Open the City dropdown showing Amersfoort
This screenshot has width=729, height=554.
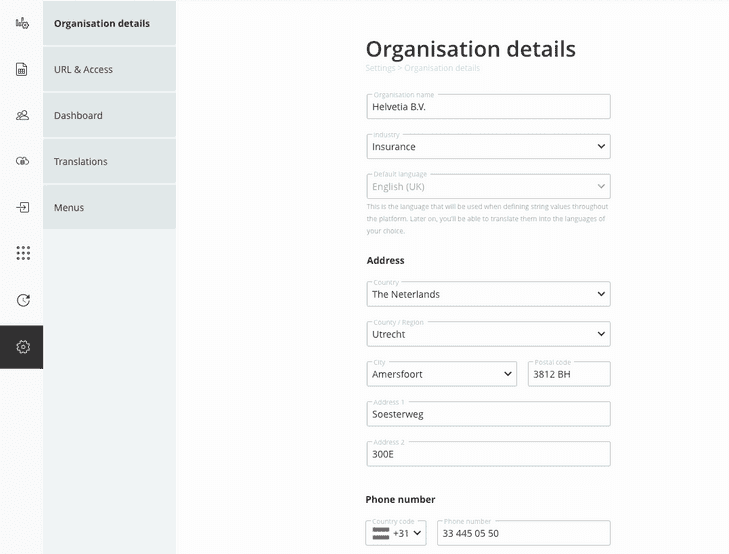[442, 374]
